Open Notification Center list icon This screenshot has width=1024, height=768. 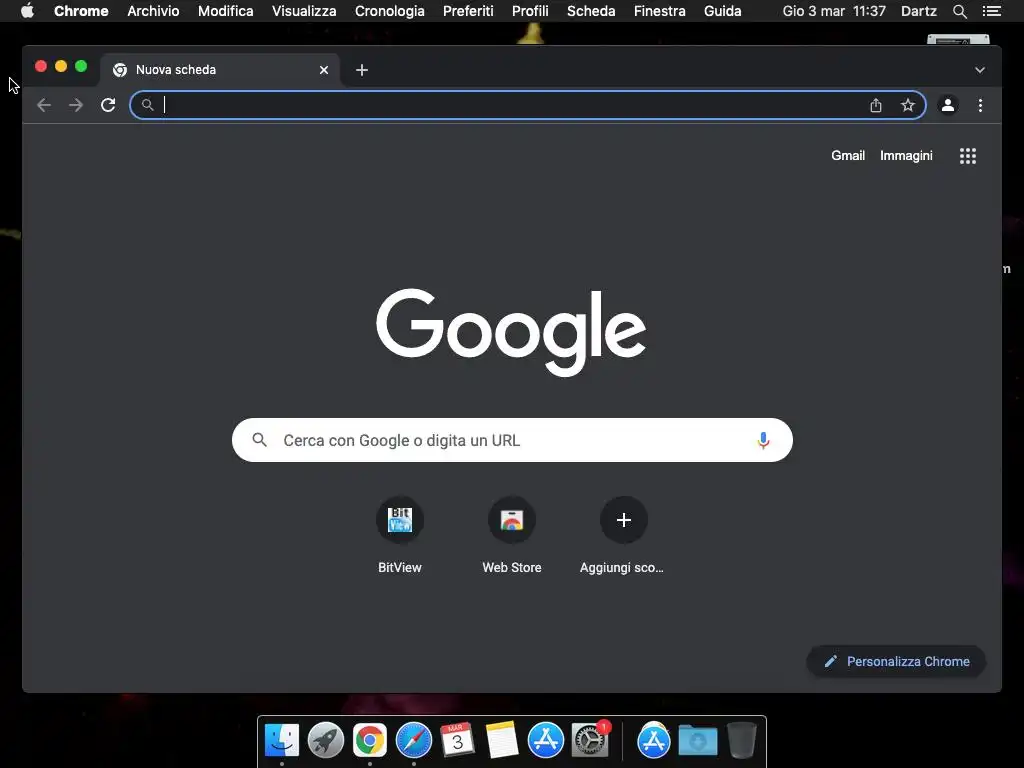(x=991, y=11)
